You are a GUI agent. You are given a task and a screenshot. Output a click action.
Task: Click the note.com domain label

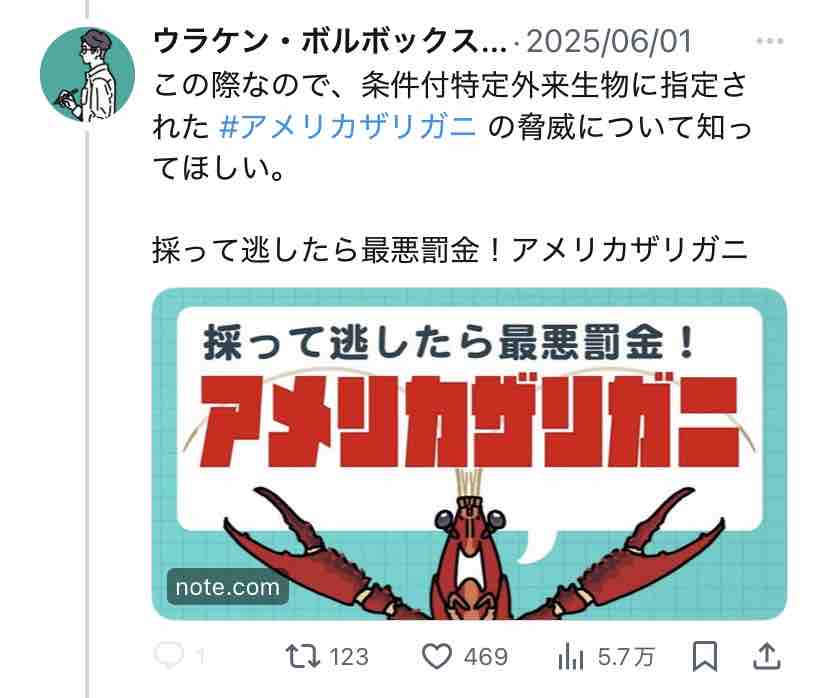[228, 587]
